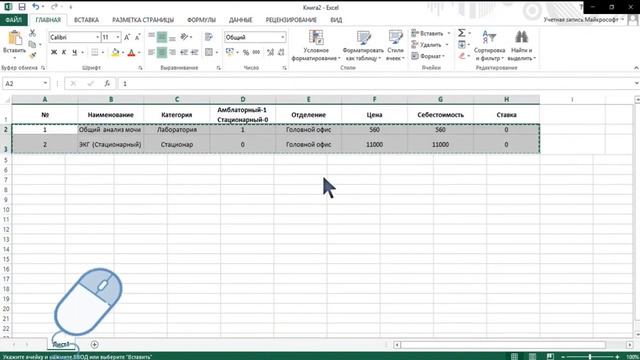Click the Fill down icon
Viewport: 640px width, 360px height.
pyautogui.click(x=462, y=44)
